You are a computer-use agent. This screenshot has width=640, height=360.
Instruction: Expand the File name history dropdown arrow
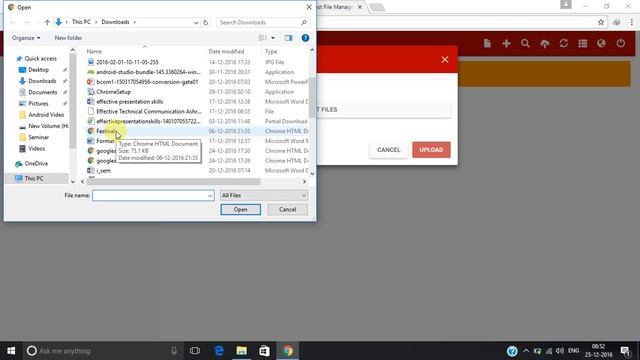210,196
